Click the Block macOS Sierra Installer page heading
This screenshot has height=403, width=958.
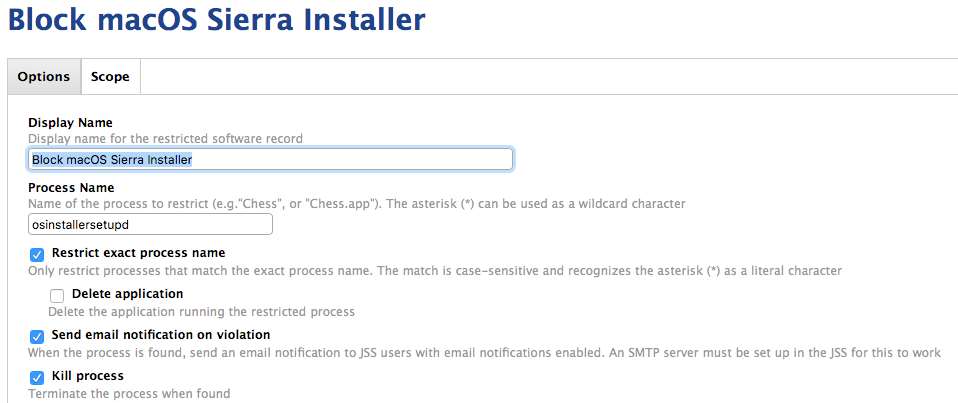tap(217, 20)
